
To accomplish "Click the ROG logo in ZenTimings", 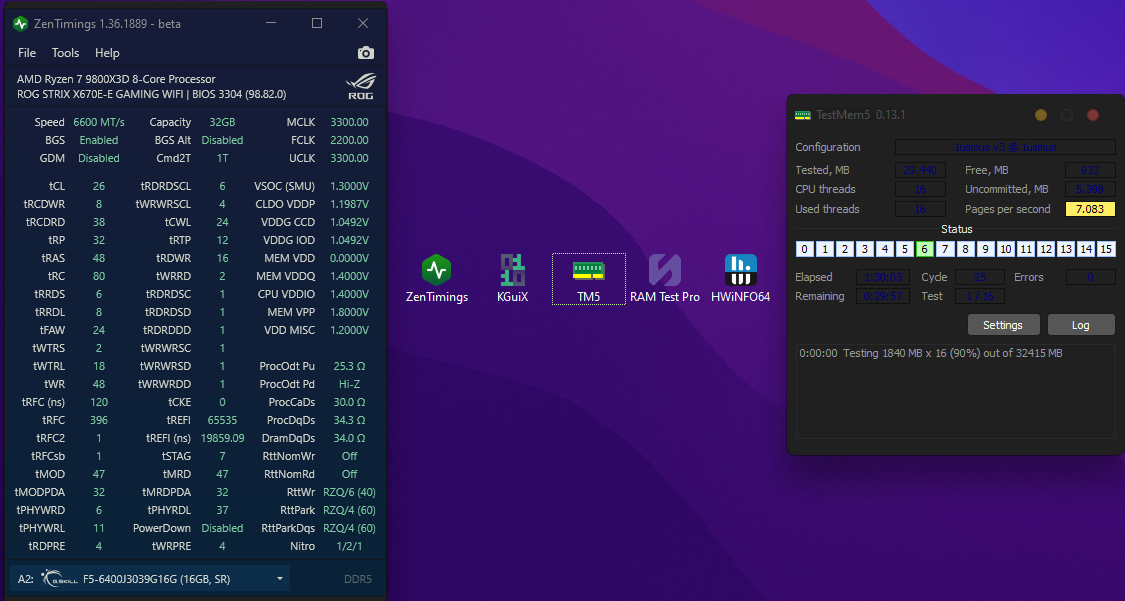I will point(360,86).
